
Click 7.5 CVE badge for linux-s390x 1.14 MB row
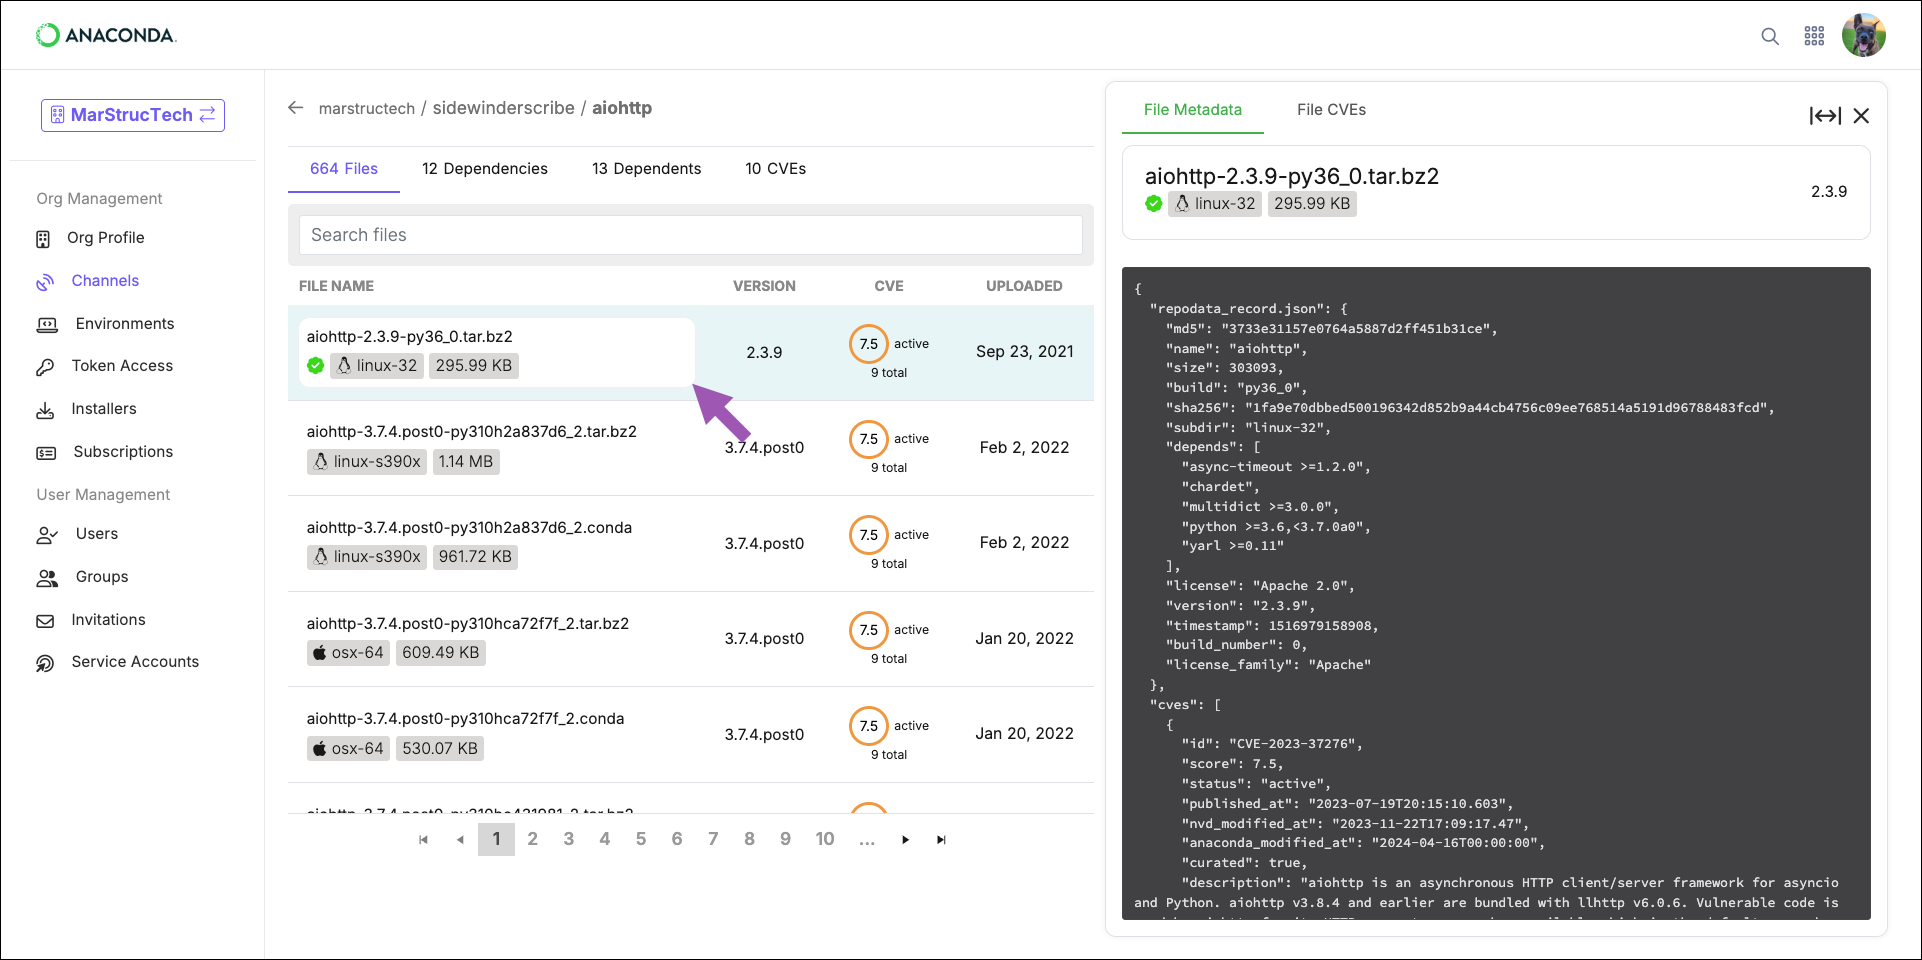click(x=869, y=439)
